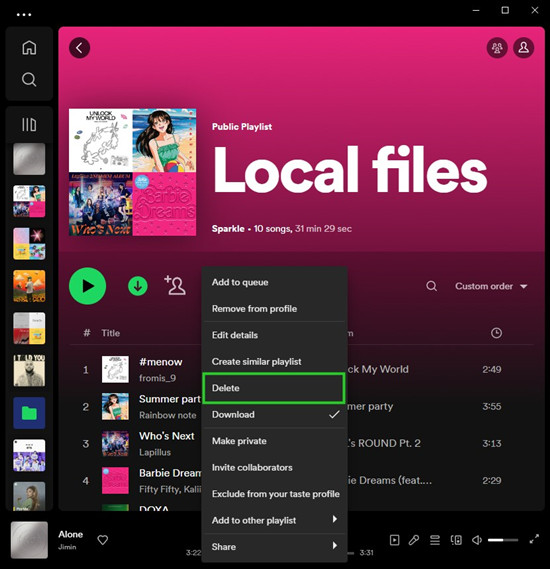Select the 2:49 duration of #menow
550x569 pixels.
click(492, 369)
